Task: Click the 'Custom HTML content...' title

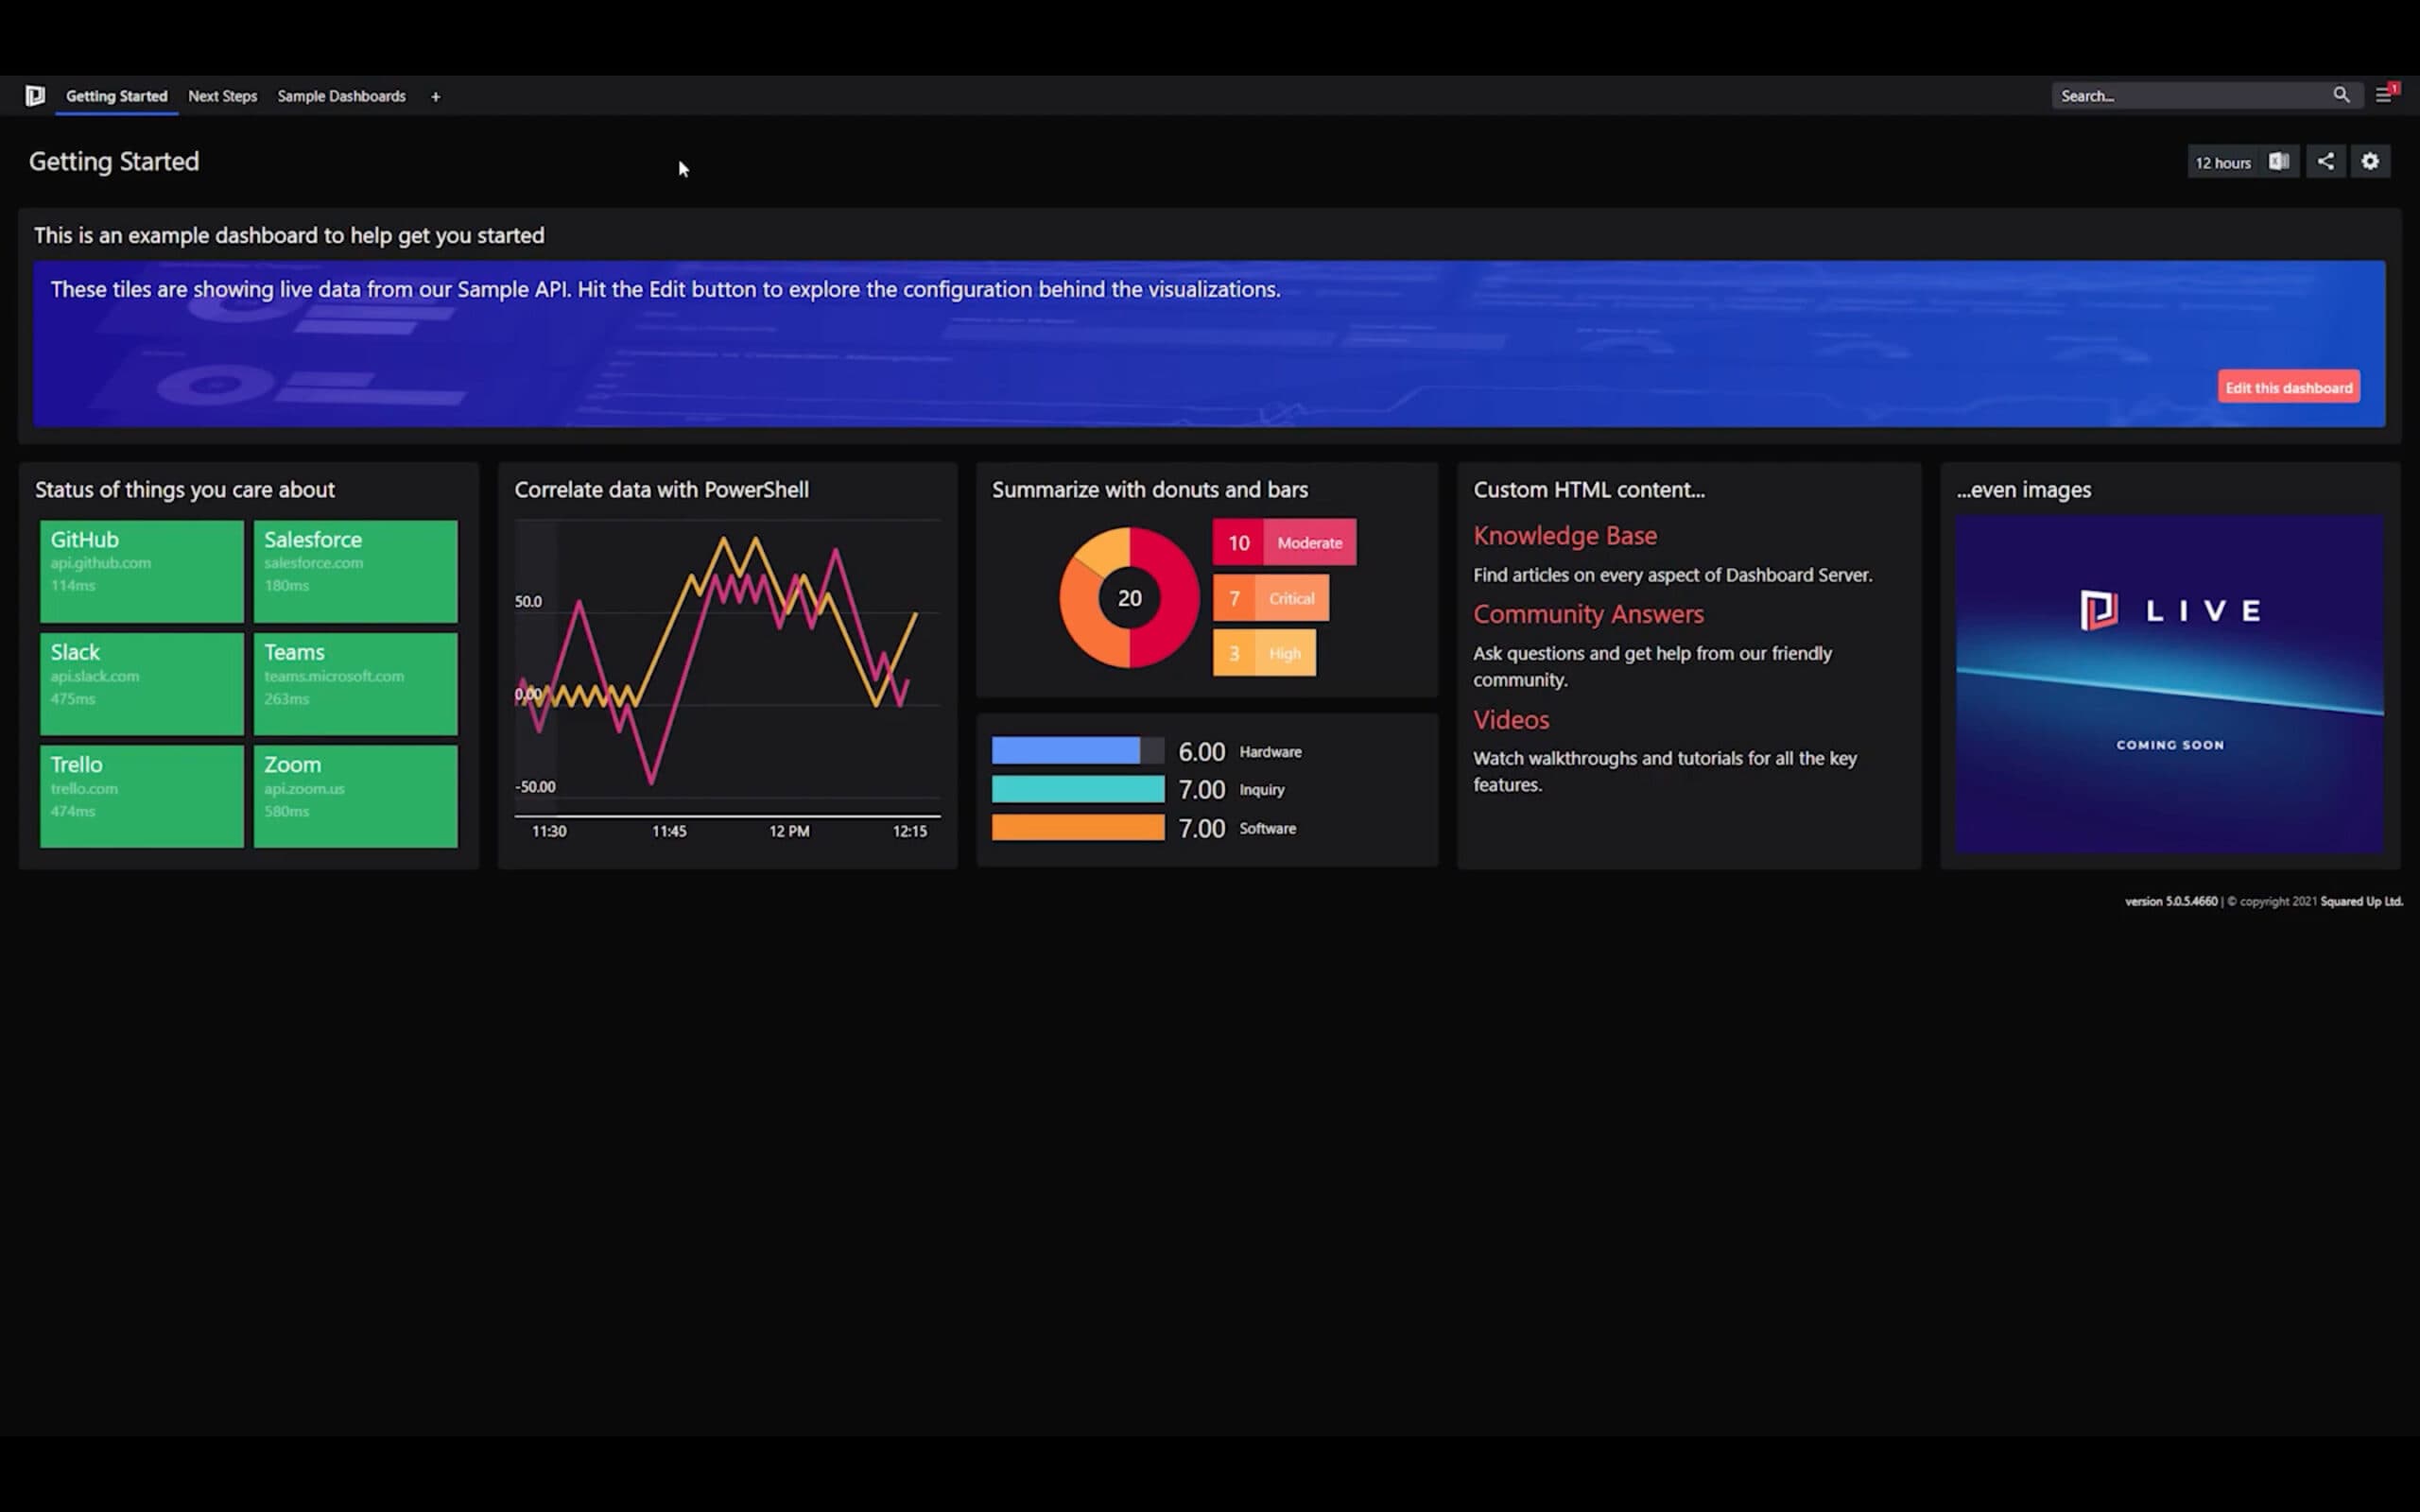Action: click(1588, 490)
